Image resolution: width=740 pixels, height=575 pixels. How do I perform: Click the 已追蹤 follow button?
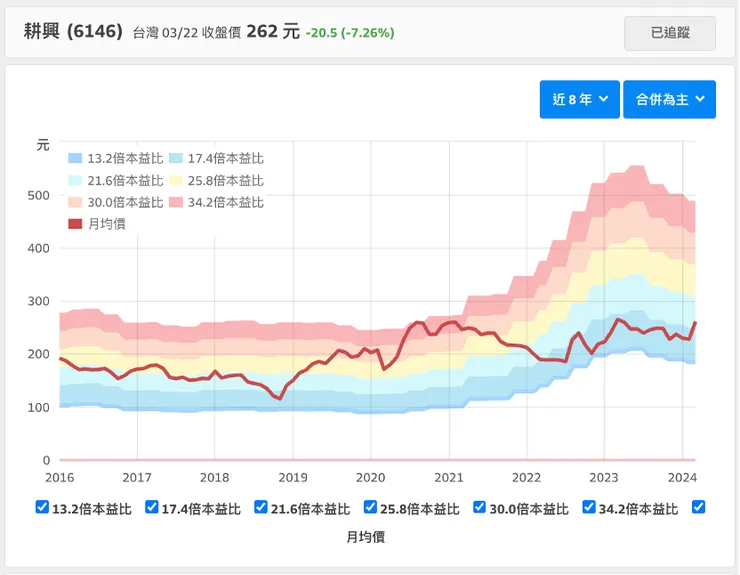click(670, 33)
